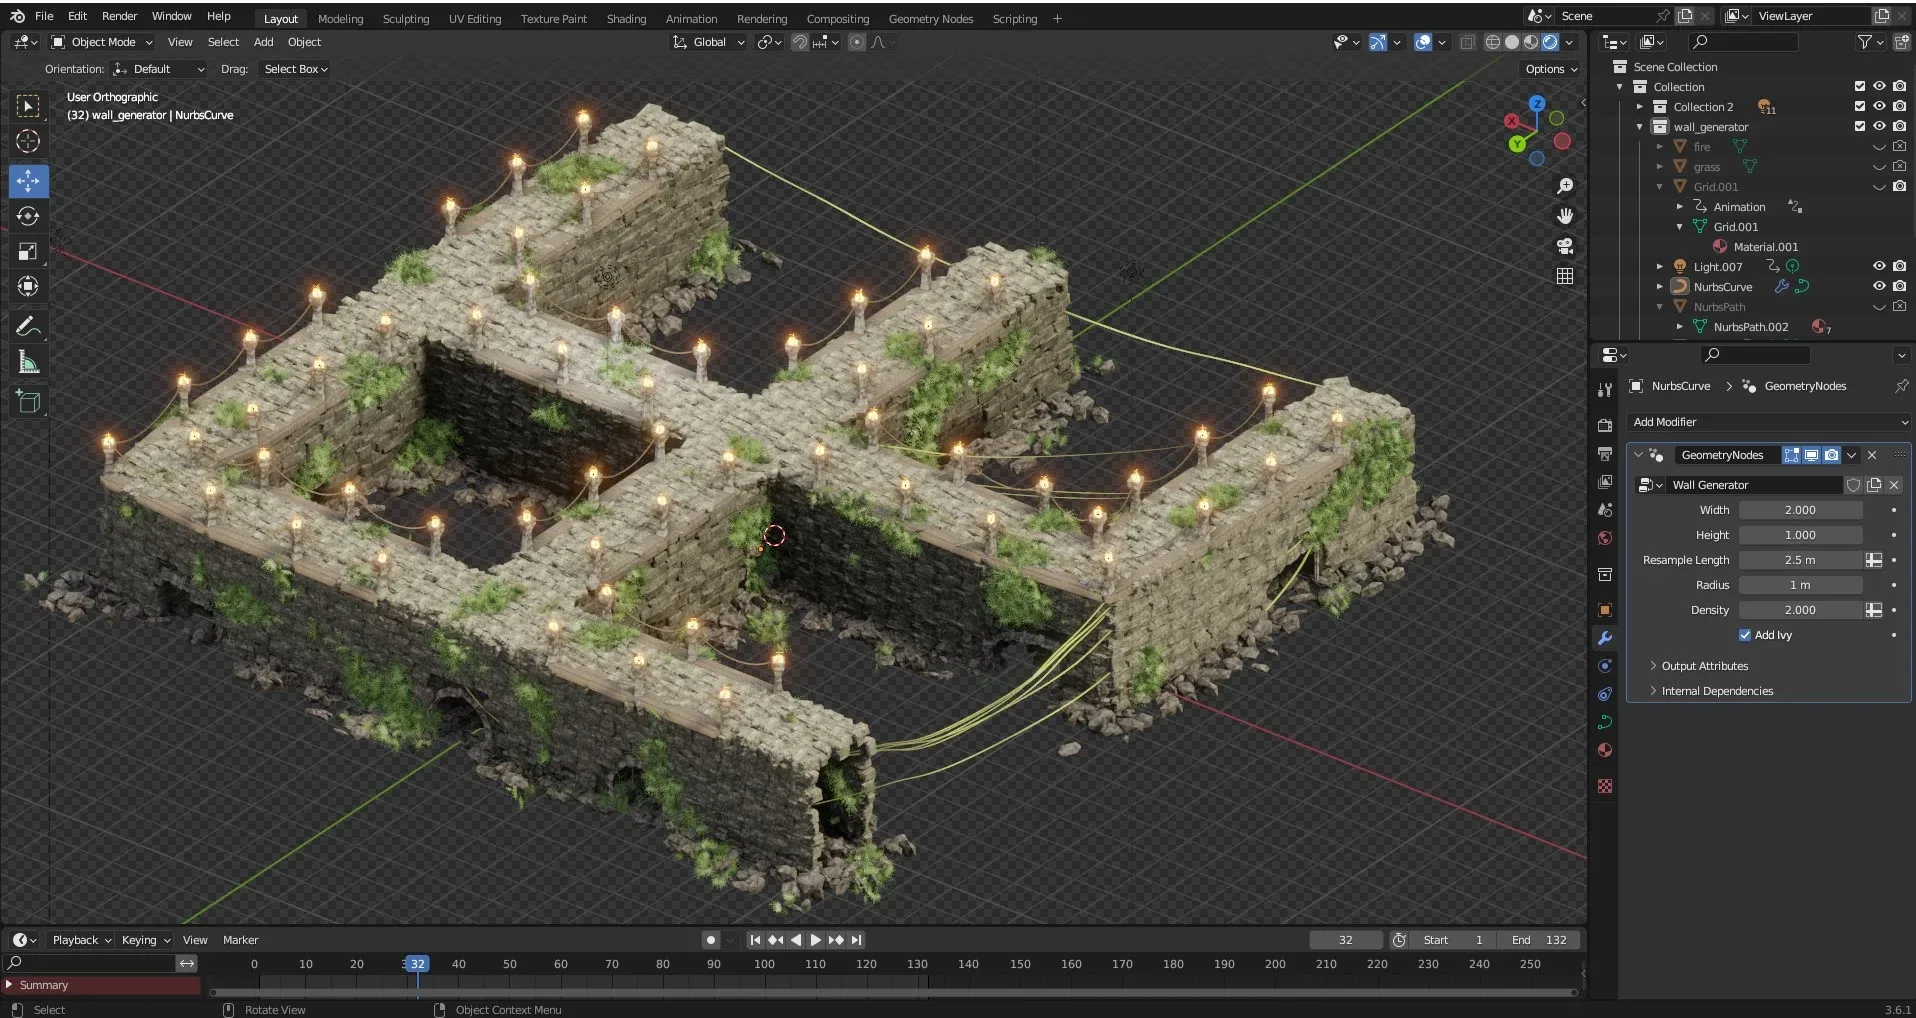Open the Modifier properties wrench tab

click(x=1605, y=638)
